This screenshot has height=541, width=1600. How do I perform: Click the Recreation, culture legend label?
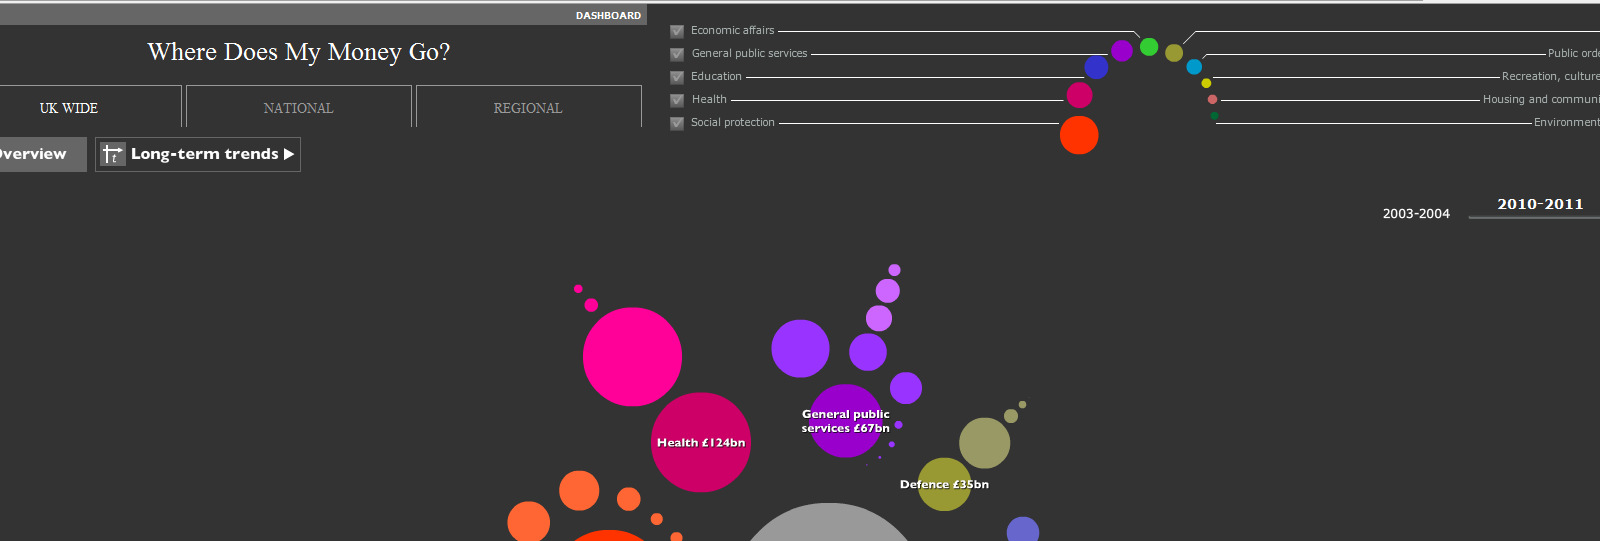tap(1550, 76)
